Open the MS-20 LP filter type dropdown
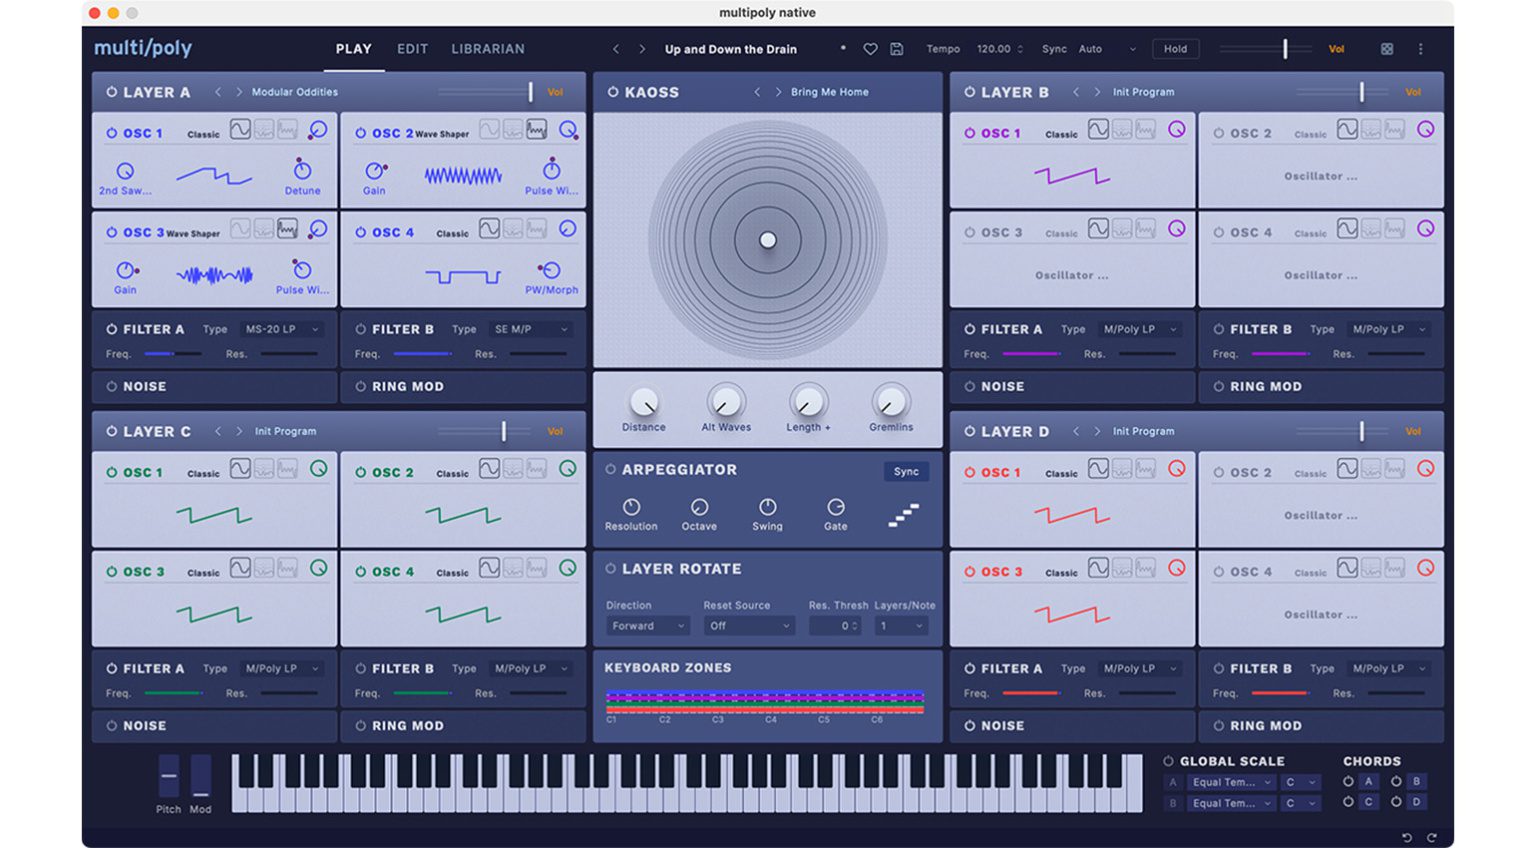 280,328
